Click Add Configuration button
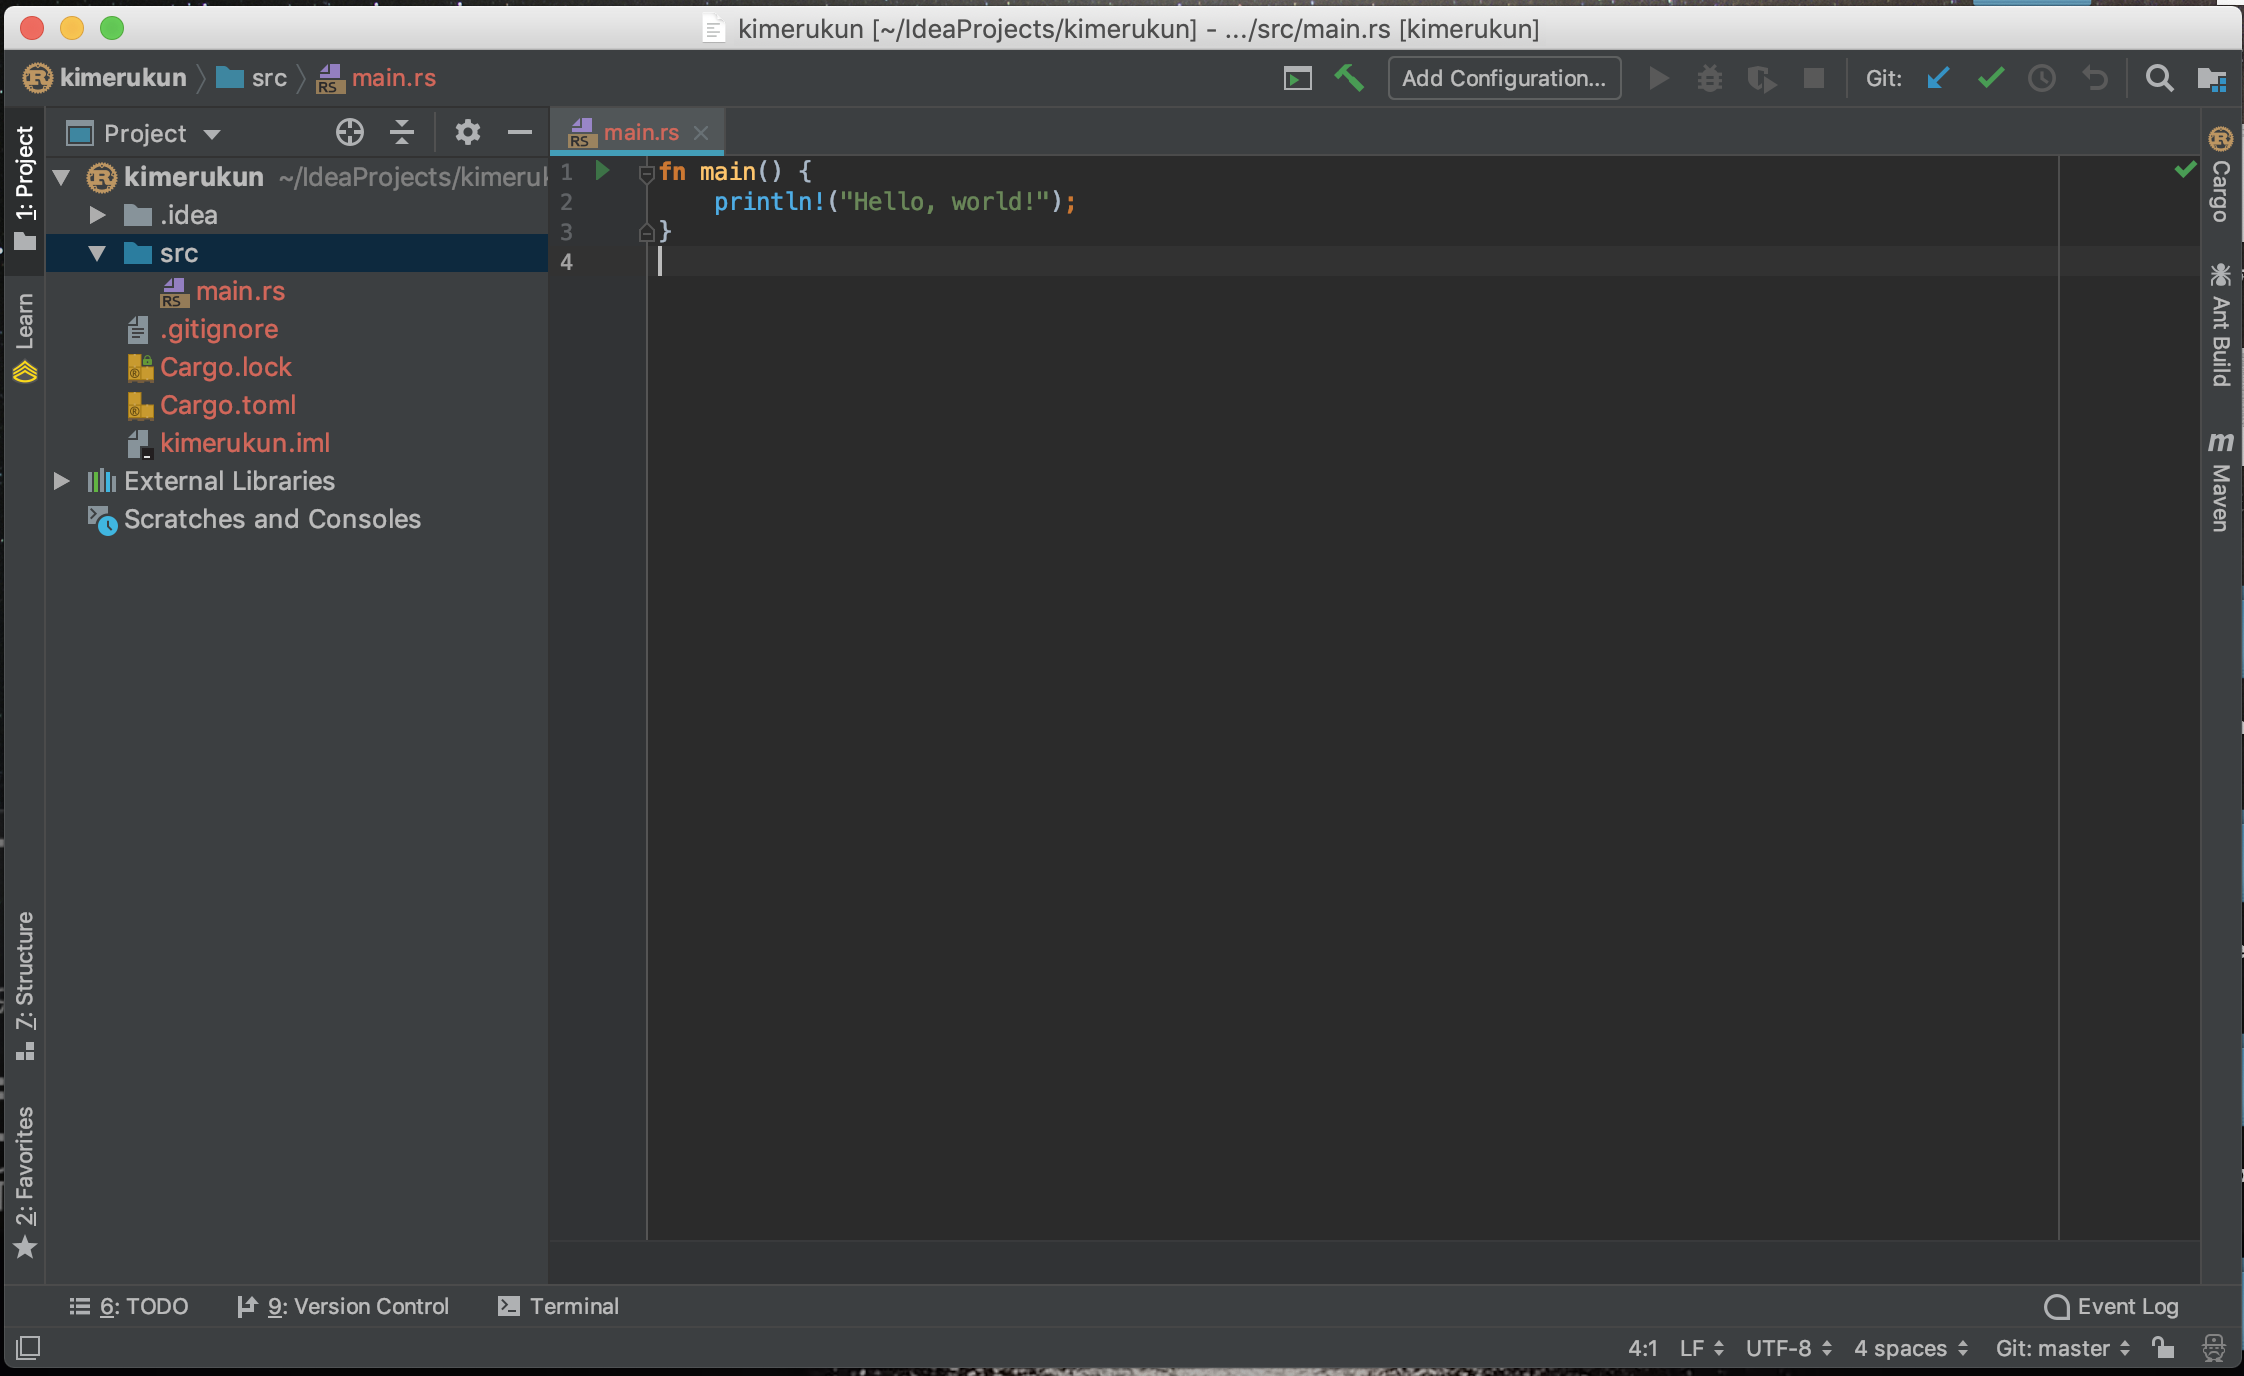 click(x=1503, y=78)
